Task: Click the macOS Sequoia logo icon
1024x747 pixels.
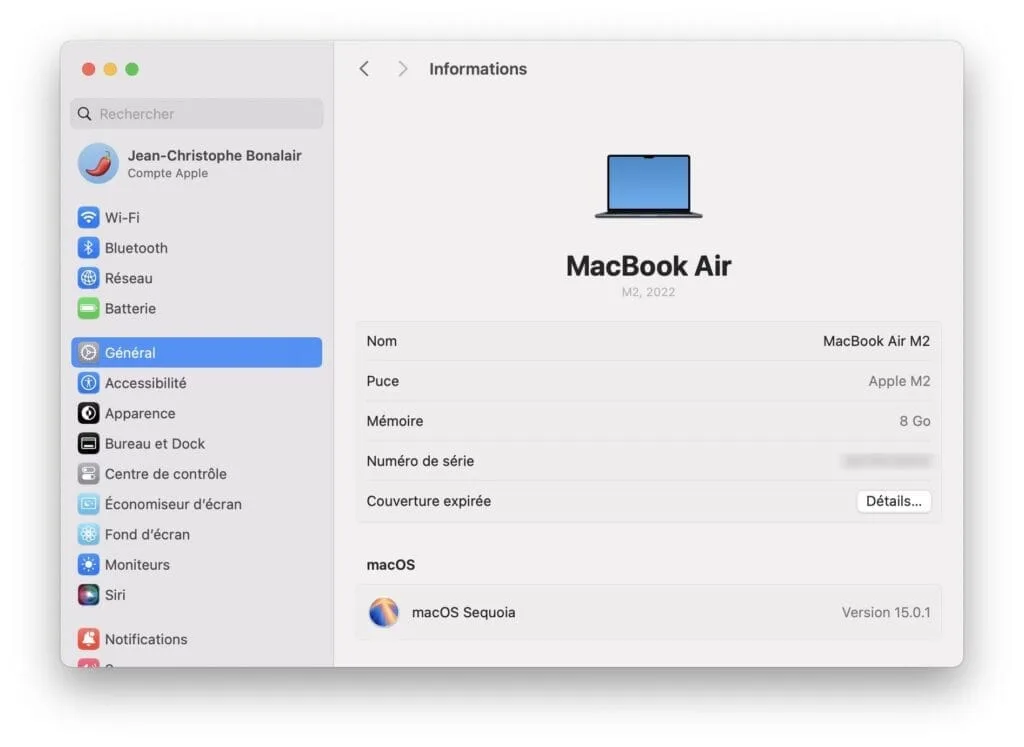Action: point(384,612)
